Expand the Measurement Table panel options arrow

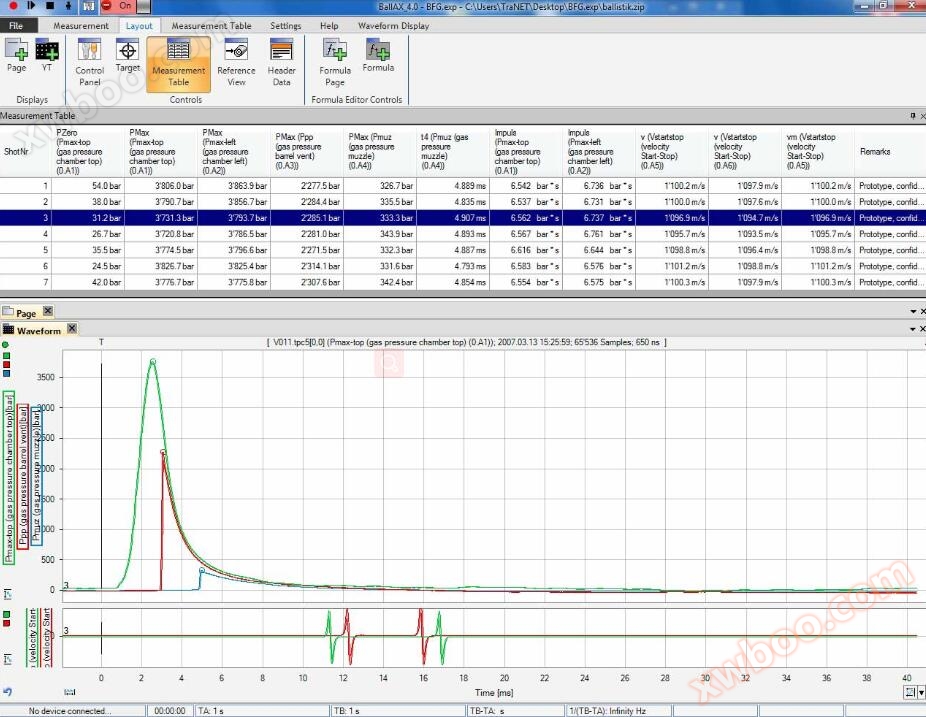click(911, 116)
